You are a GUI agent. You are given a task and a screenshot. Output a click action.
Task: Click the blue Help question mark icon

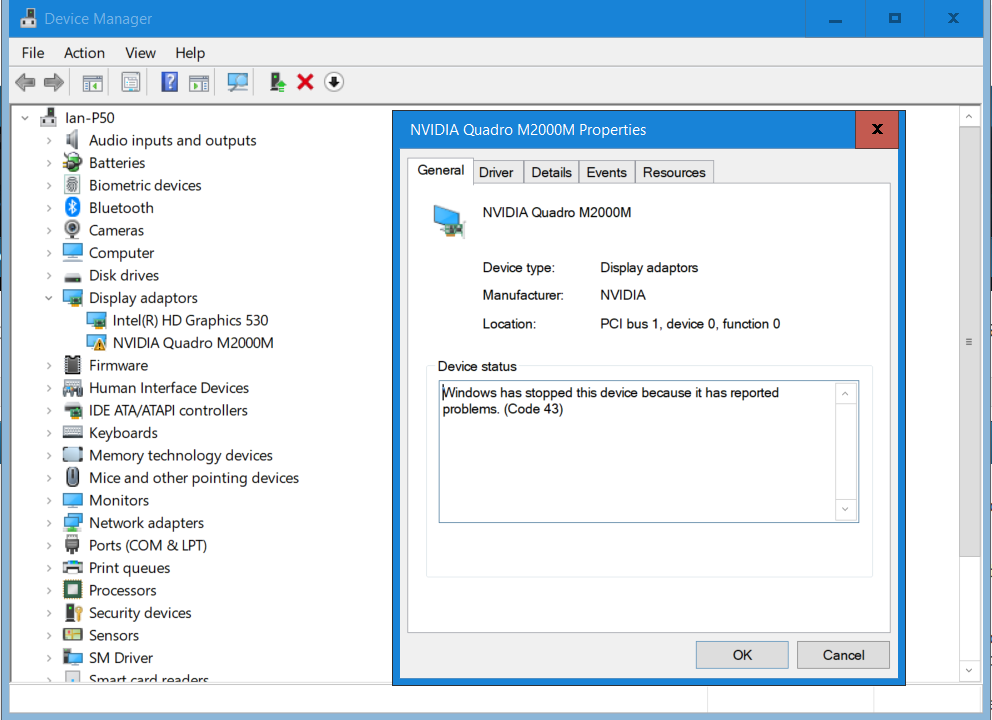170,82
